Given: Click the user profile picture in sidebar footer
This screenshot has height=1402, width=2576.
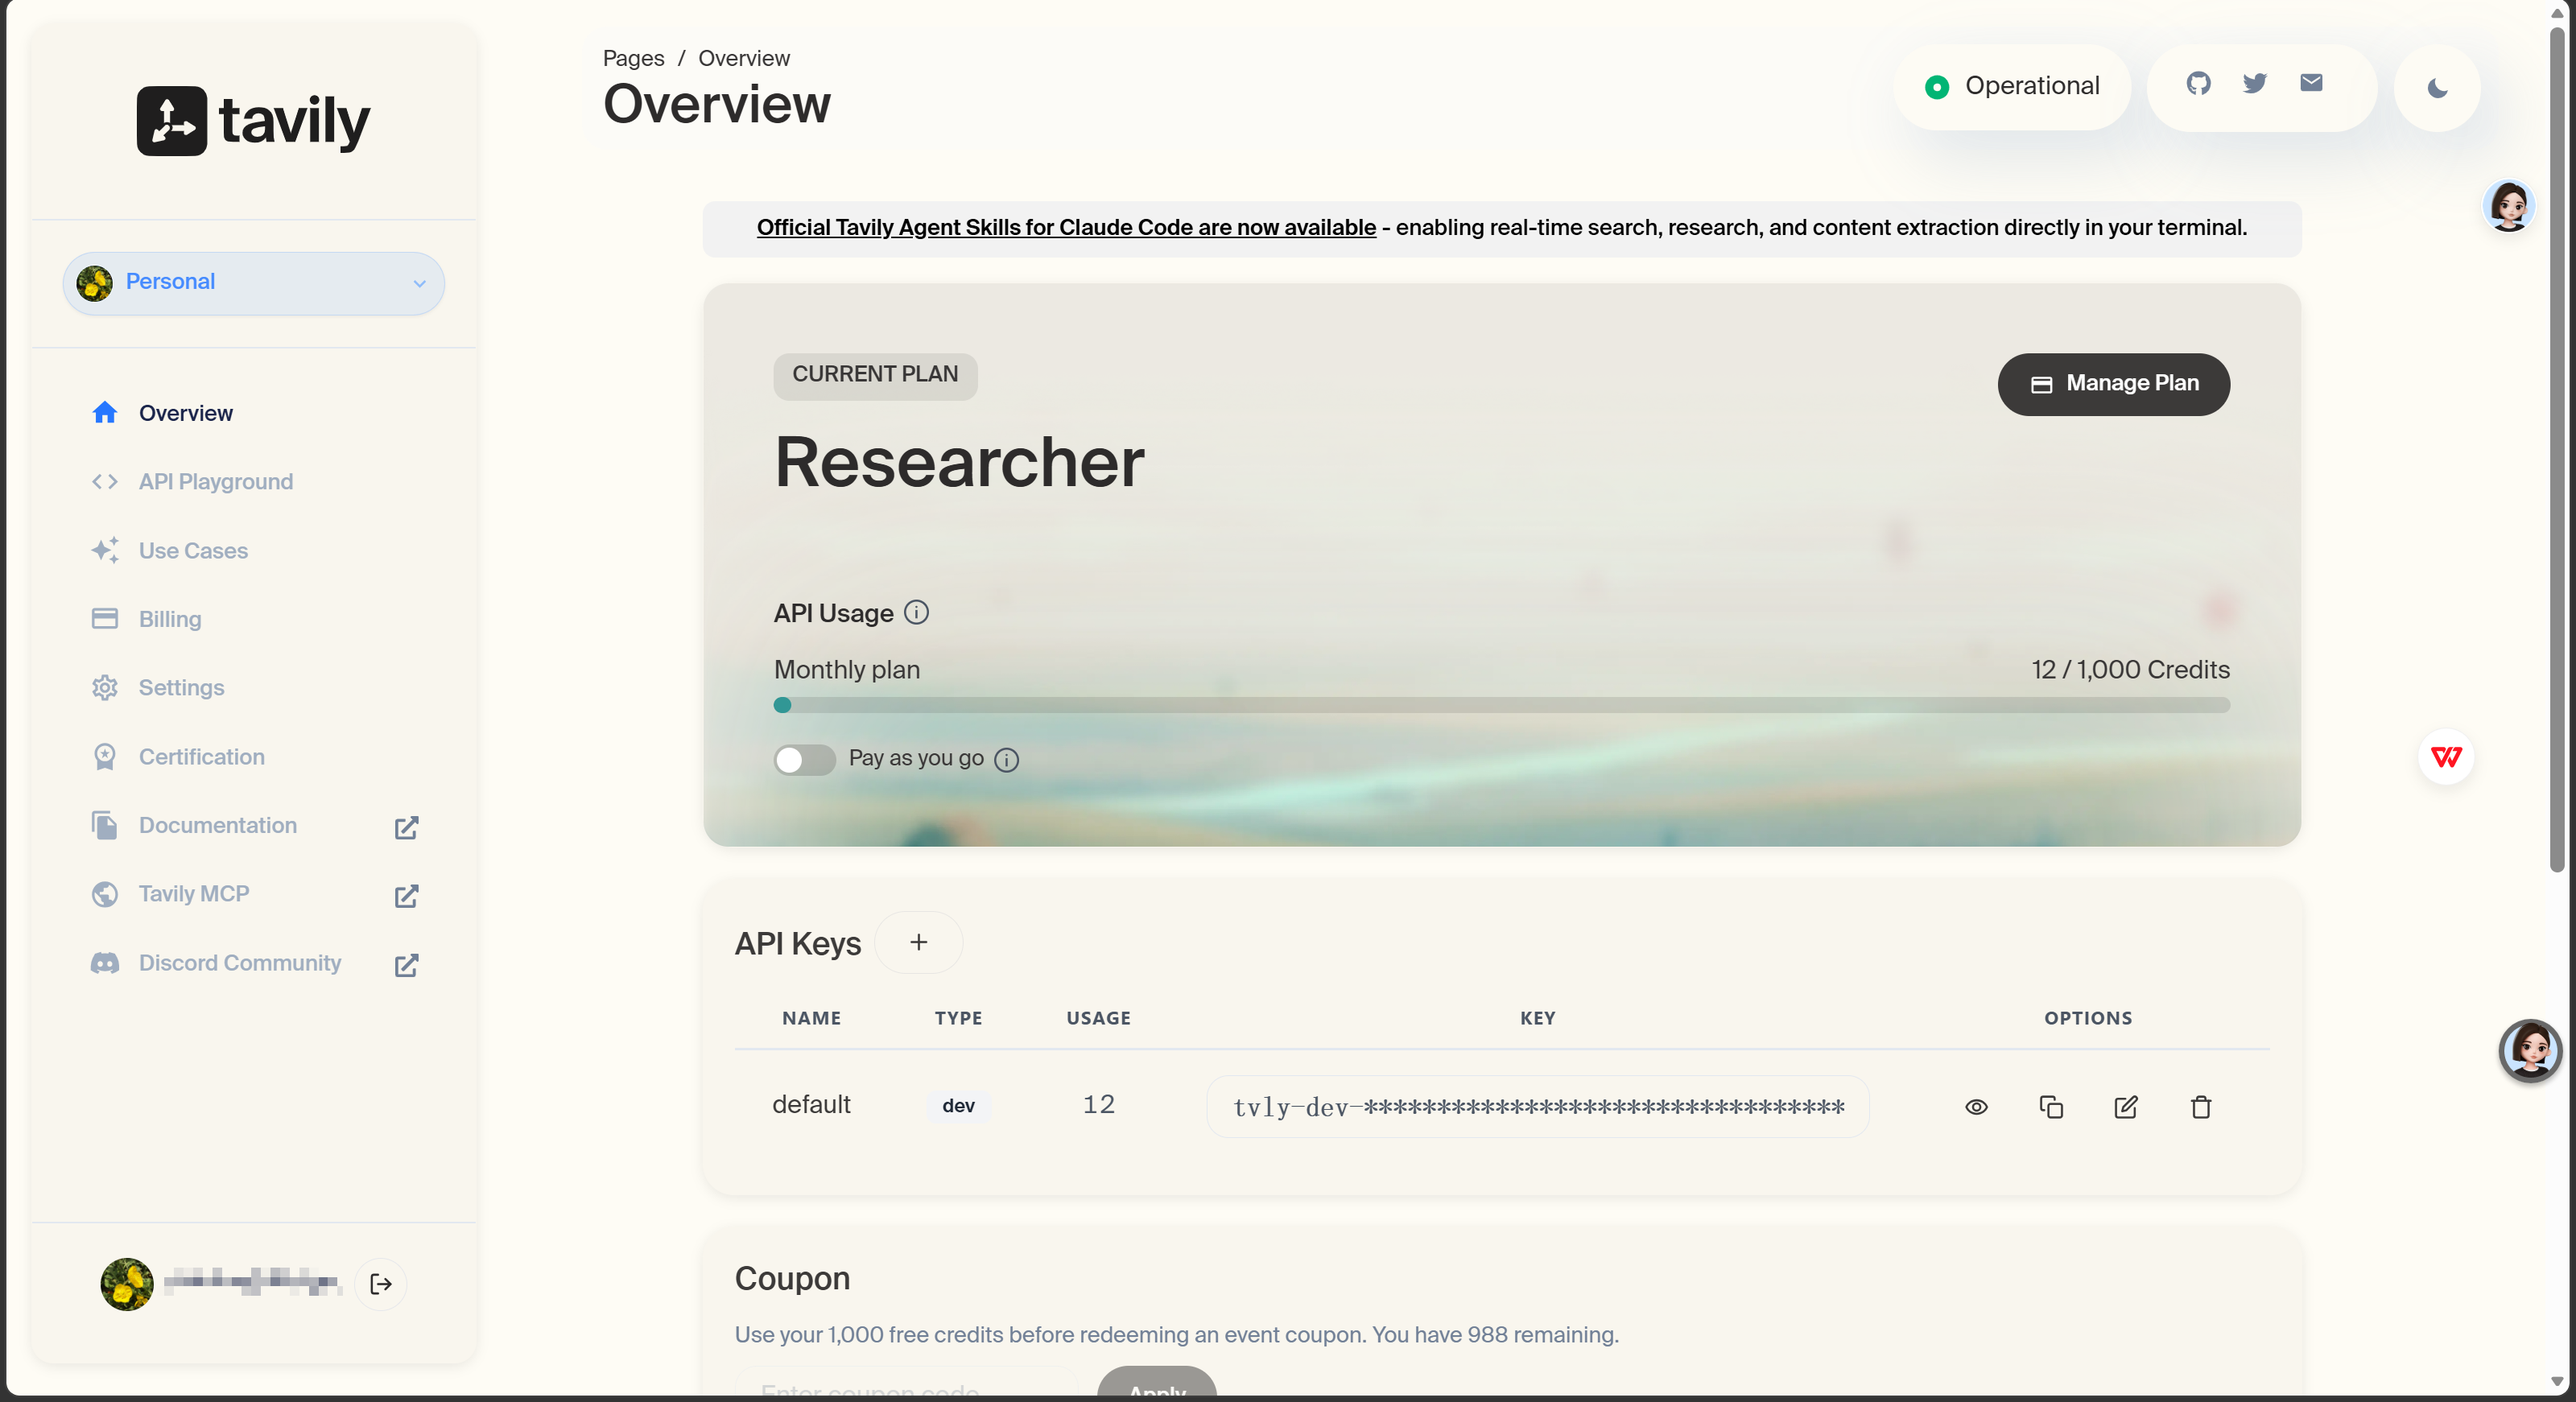Looking at the screenshot, I should (127, 1284).
